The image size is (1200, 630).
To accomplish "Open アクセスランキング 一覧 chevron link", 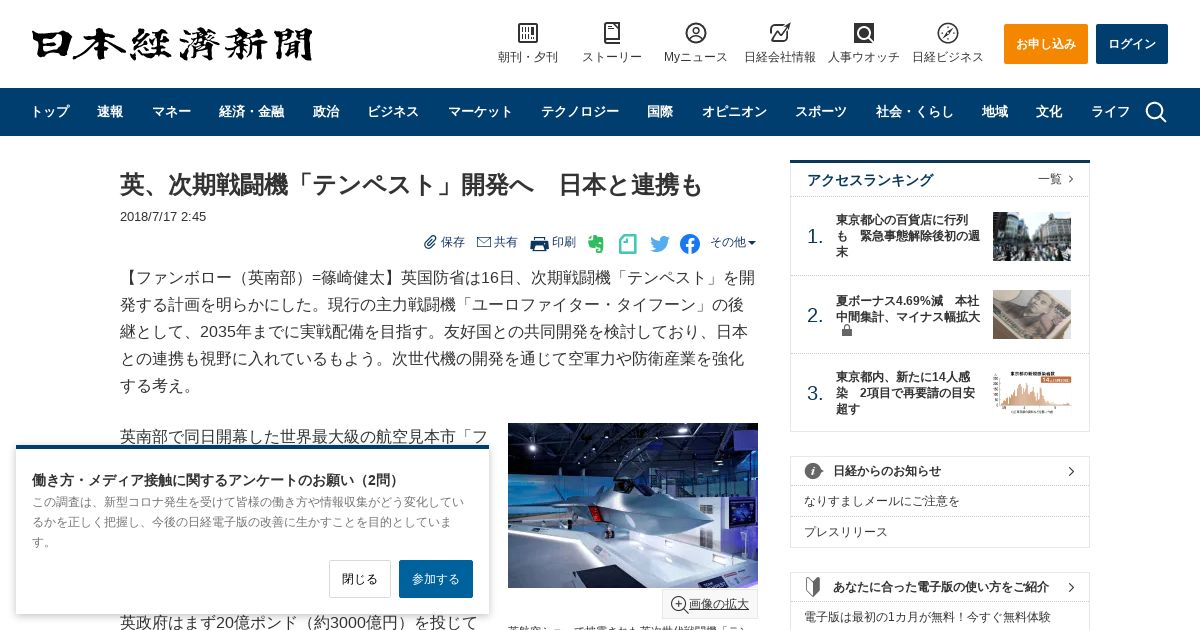I will (1056, 179).
